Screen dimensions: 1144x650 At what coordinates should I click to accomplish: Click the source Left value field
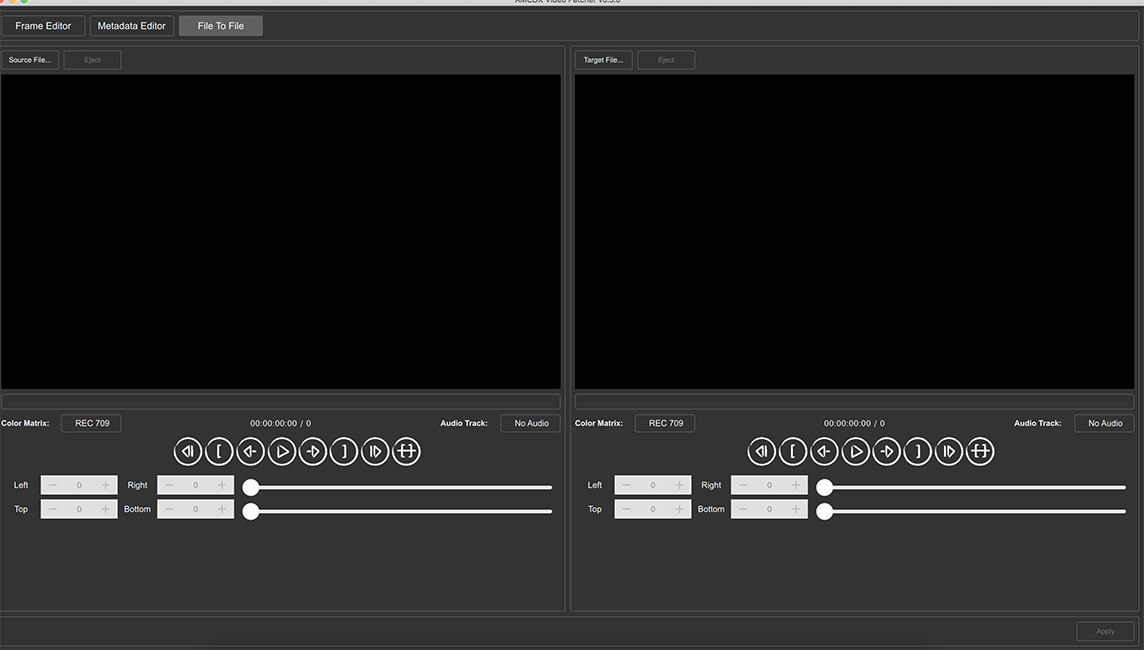click(79, 485)
